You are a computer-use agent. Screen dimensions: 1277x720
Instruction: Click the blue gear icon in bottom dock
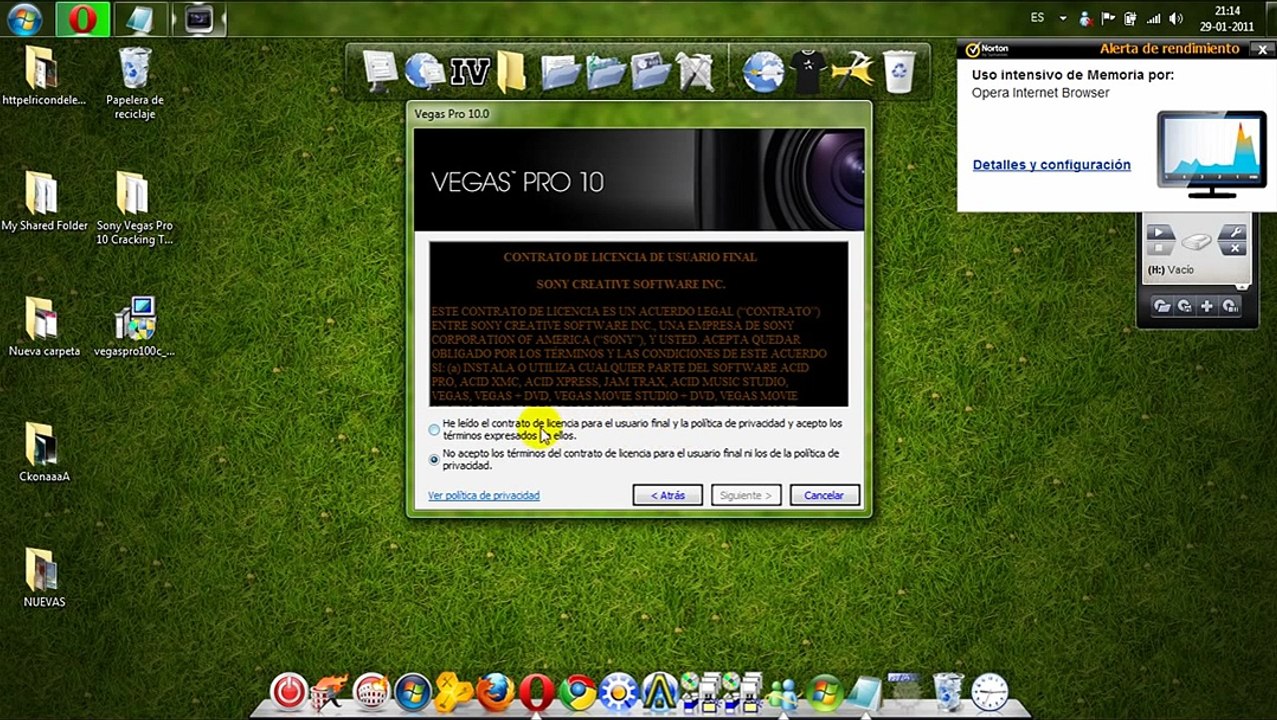(618, 692)
